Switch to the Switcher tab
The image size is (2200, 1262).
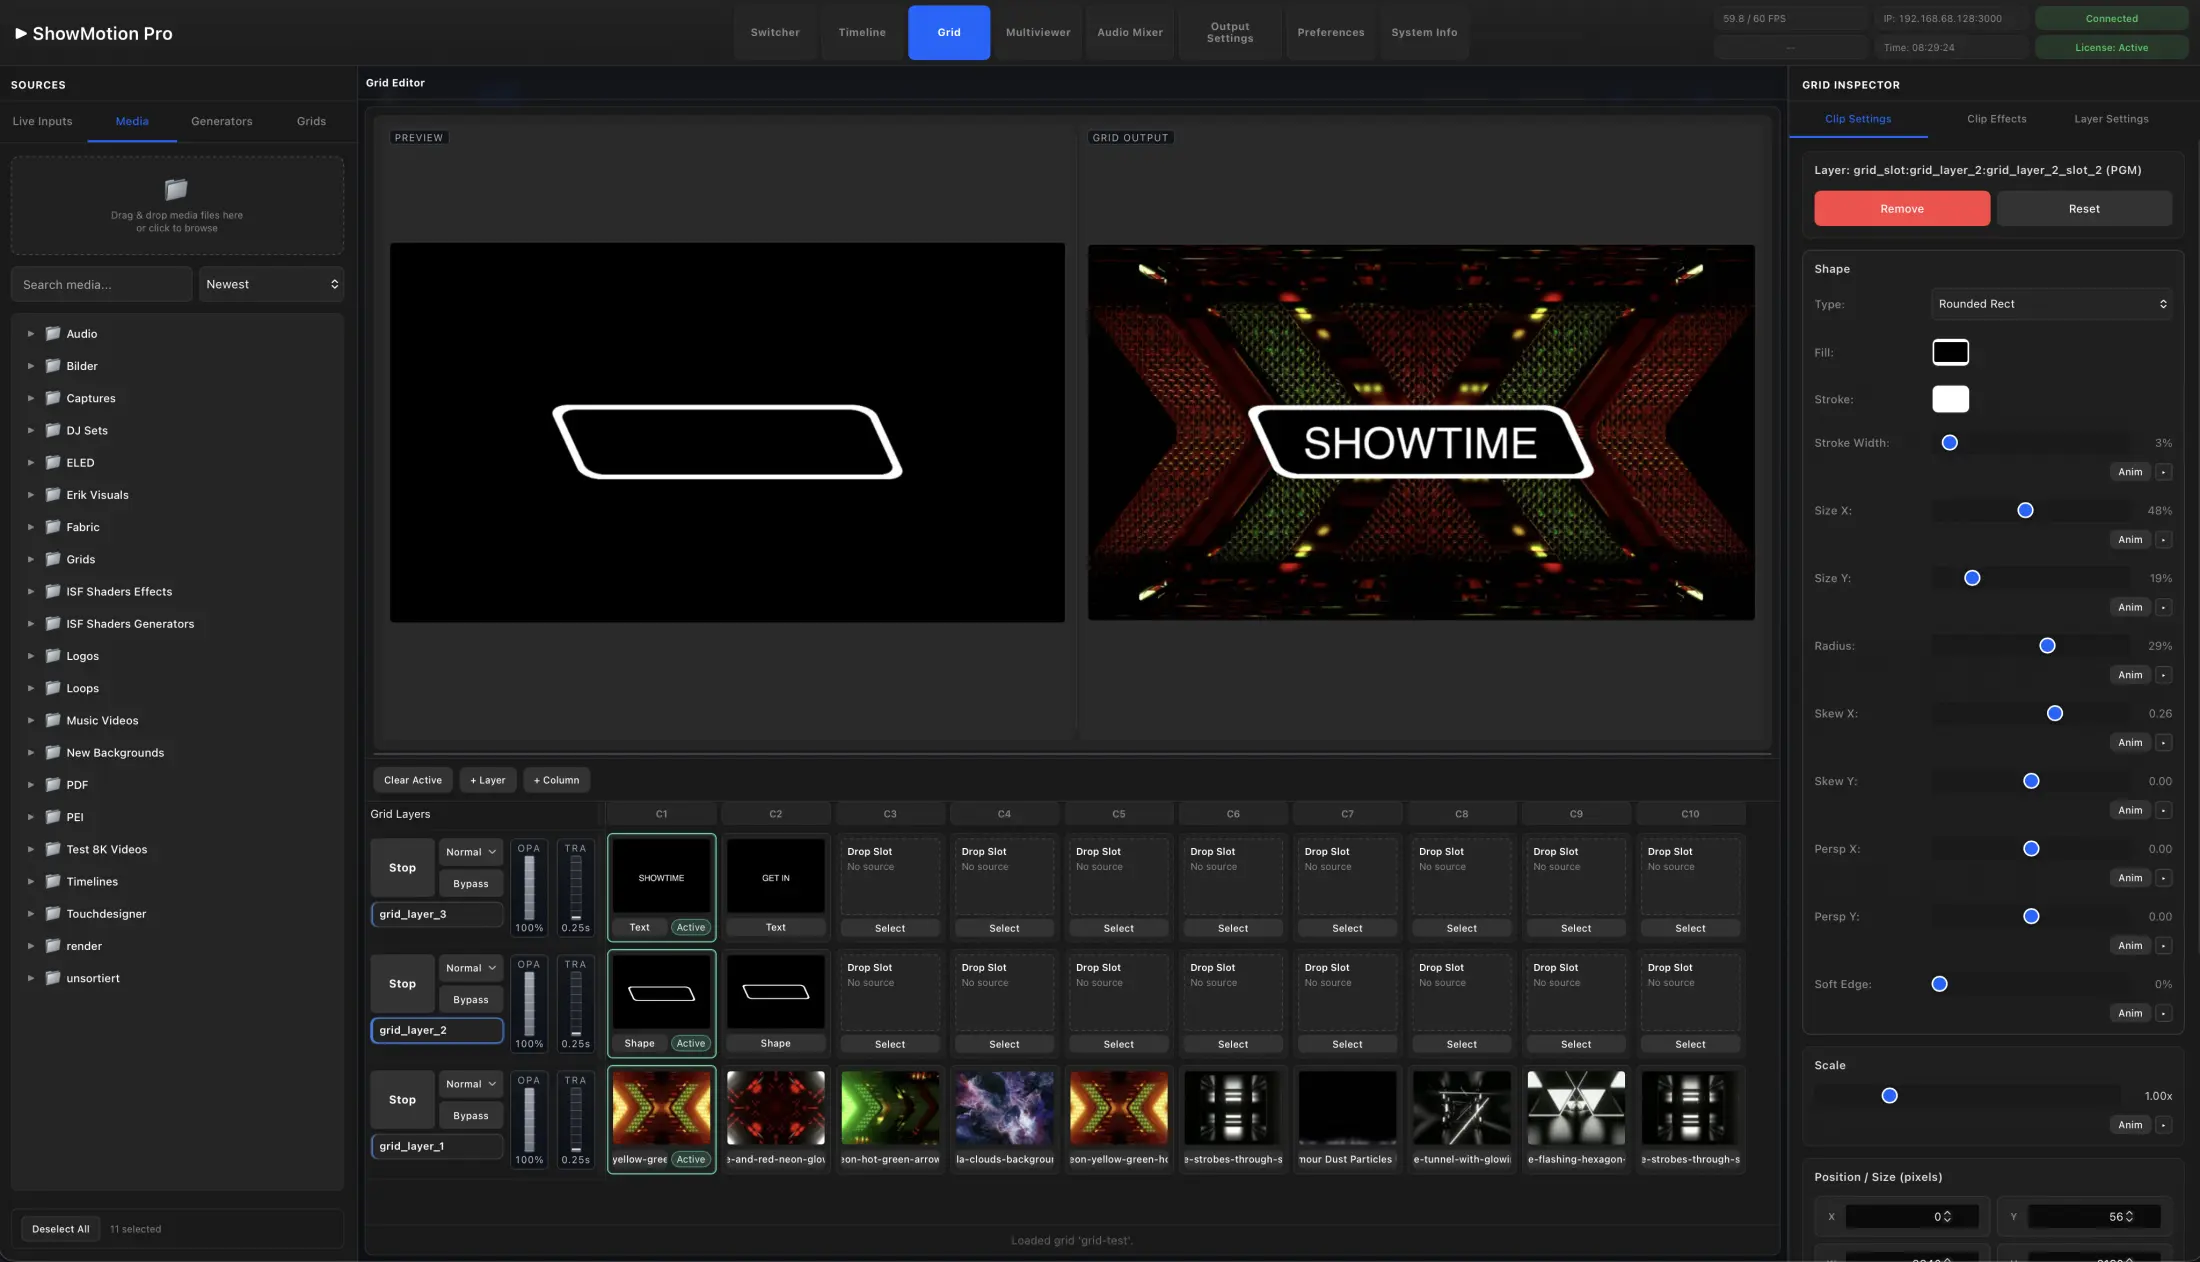[x=775, y=33]
